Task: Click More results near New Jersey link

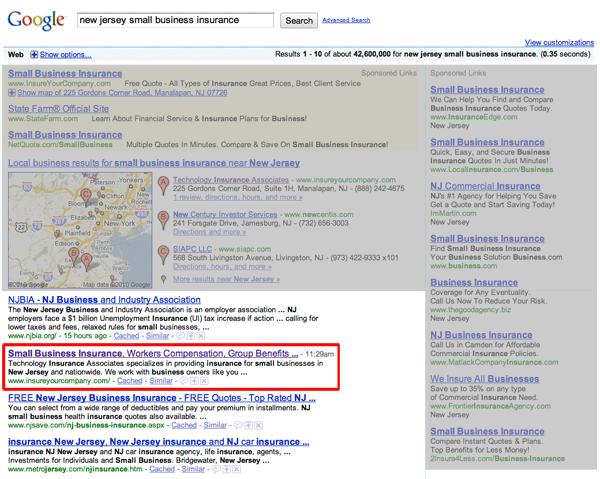Action: 227,279
